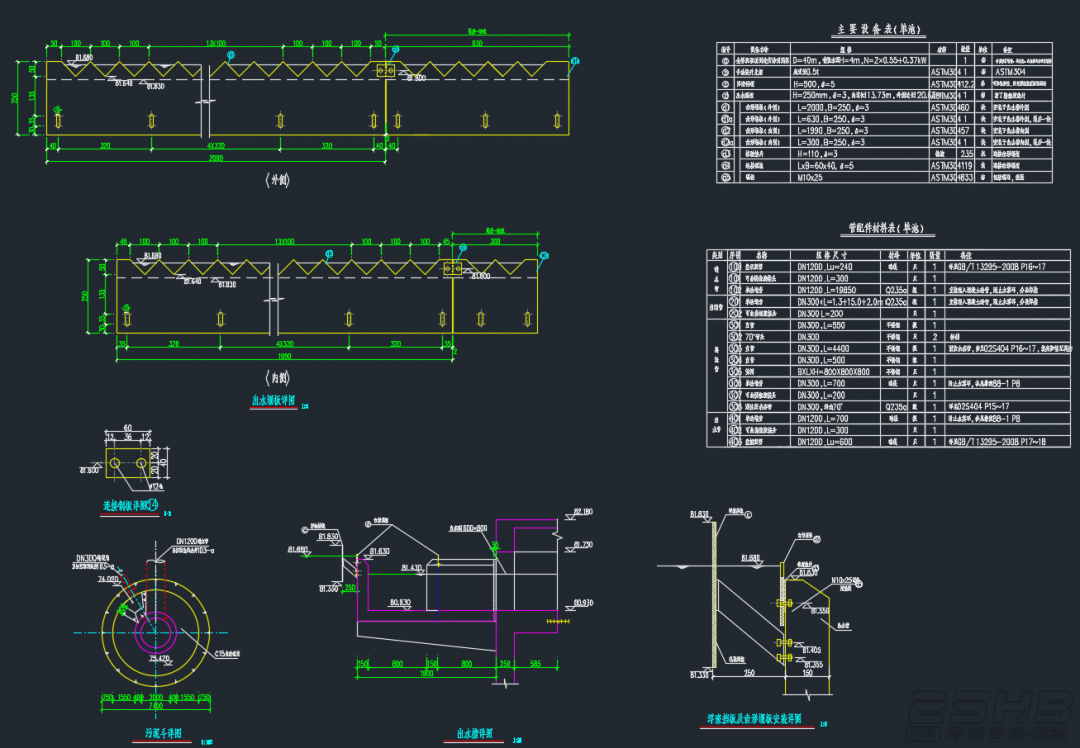Click the DN300, L=500 cell
This screenshot has width=1080, height=748.
pyautogui.click(x=821, y=361)
